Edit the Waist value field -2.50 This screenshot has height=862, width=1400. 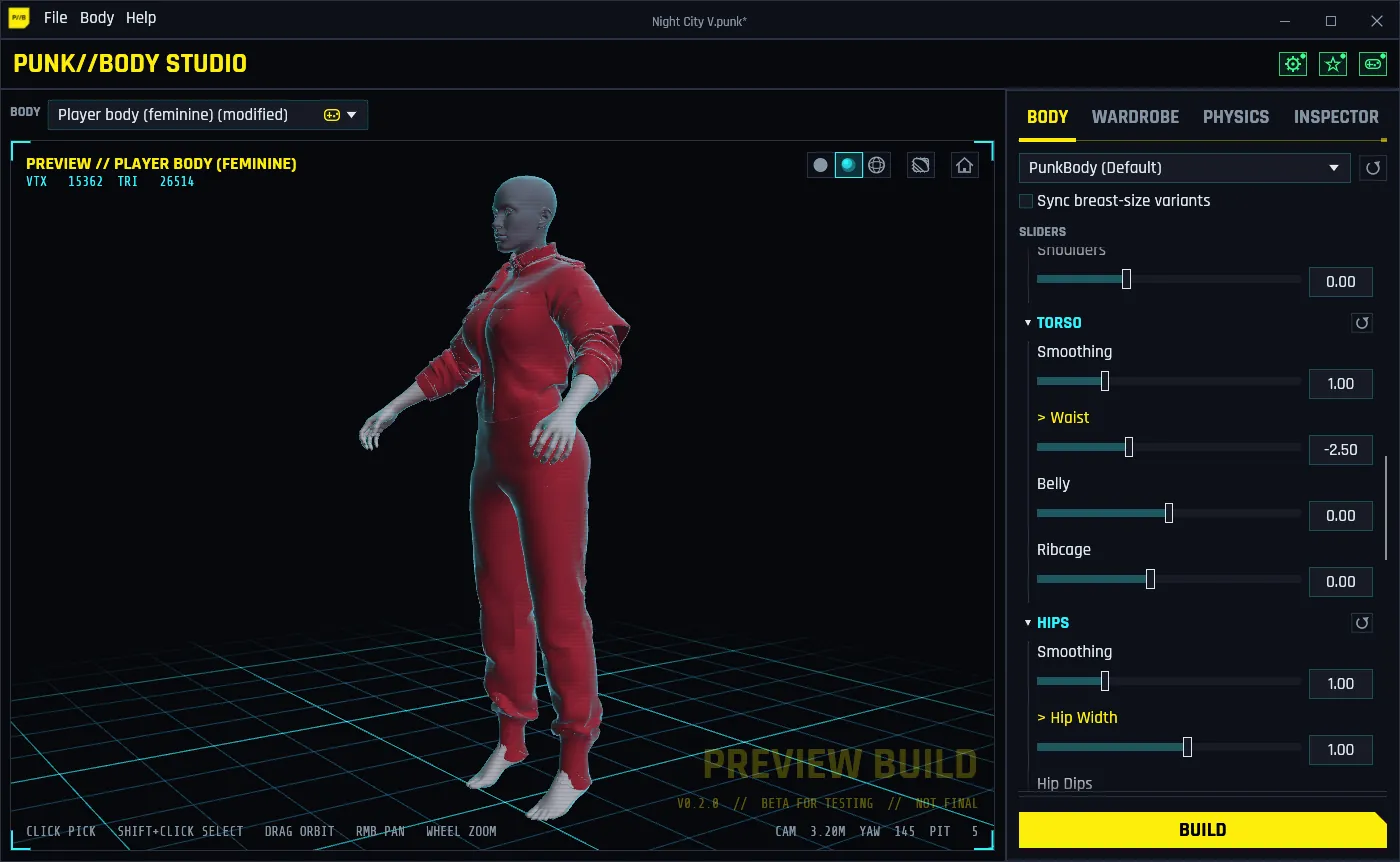[x=1341, y=450]
